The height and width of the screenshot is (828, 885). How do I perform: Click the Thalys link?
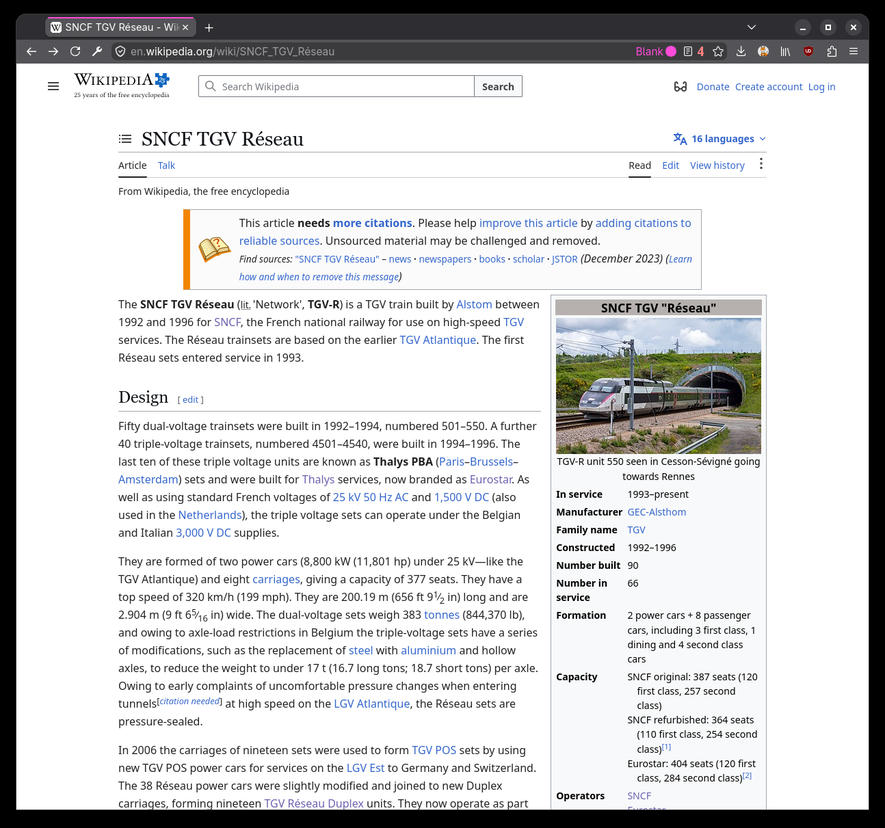[x=318, y=479]
